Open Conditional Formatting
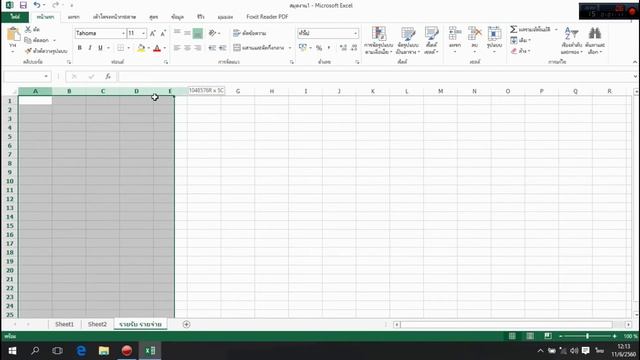The image size is (640, 360). [x=378, y=40]
